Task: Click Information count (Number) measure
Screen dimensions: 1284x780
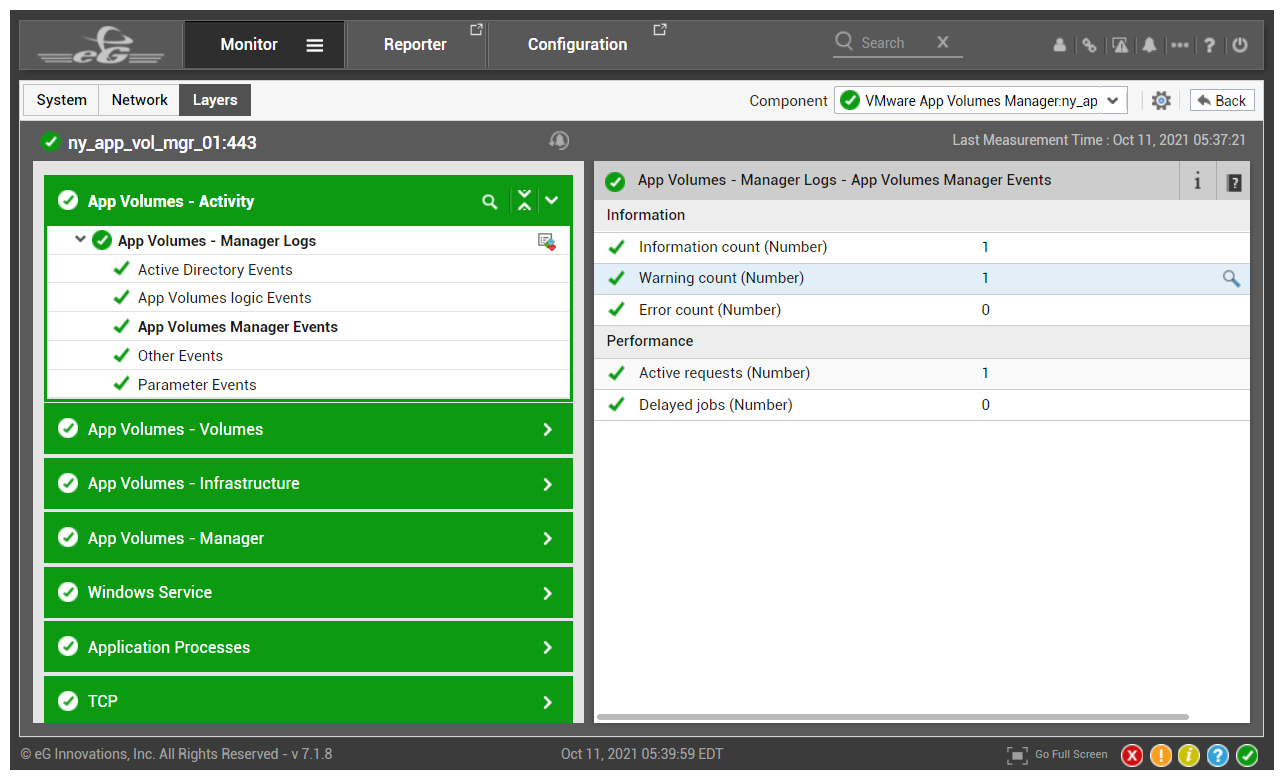Action: click(x=733, y=247)
